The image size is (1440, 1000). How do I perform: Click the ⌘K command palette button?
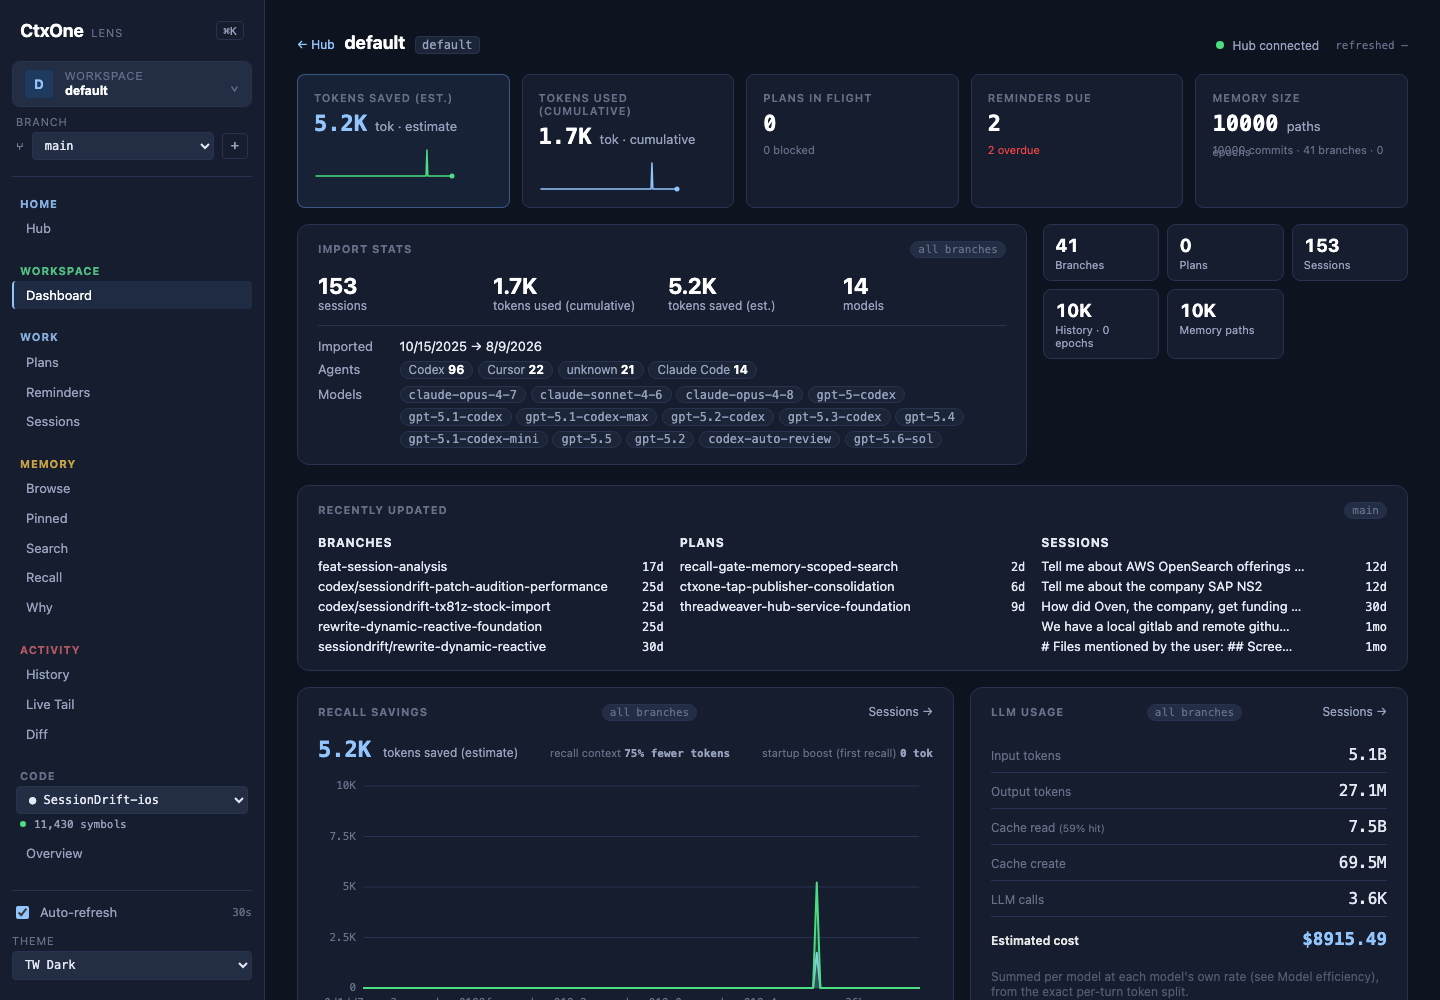230,31
